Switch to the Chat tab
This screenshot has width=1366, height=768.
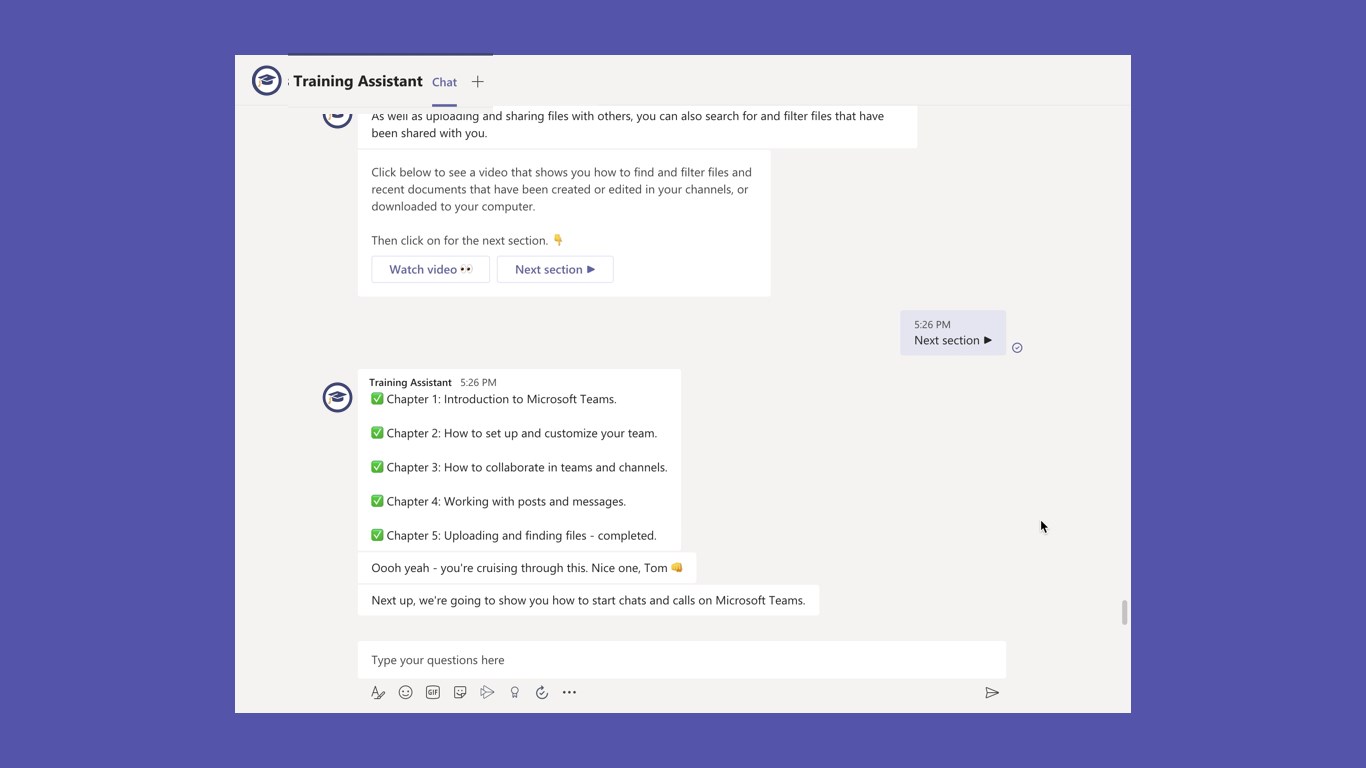point(444,82)
